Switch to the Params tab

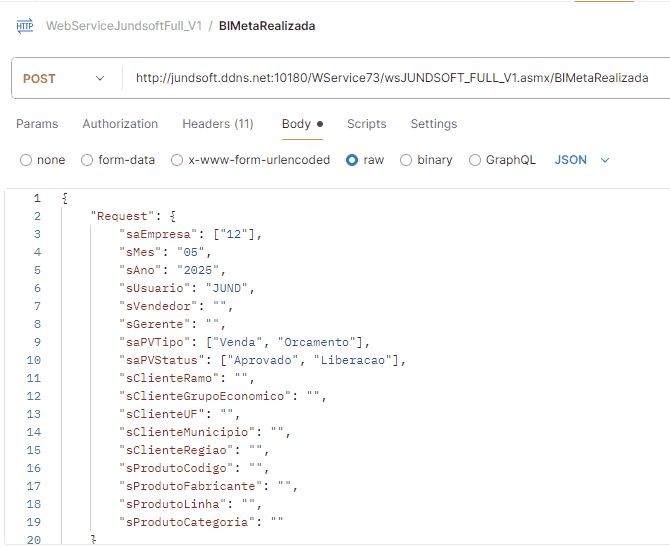click(37, 124)
